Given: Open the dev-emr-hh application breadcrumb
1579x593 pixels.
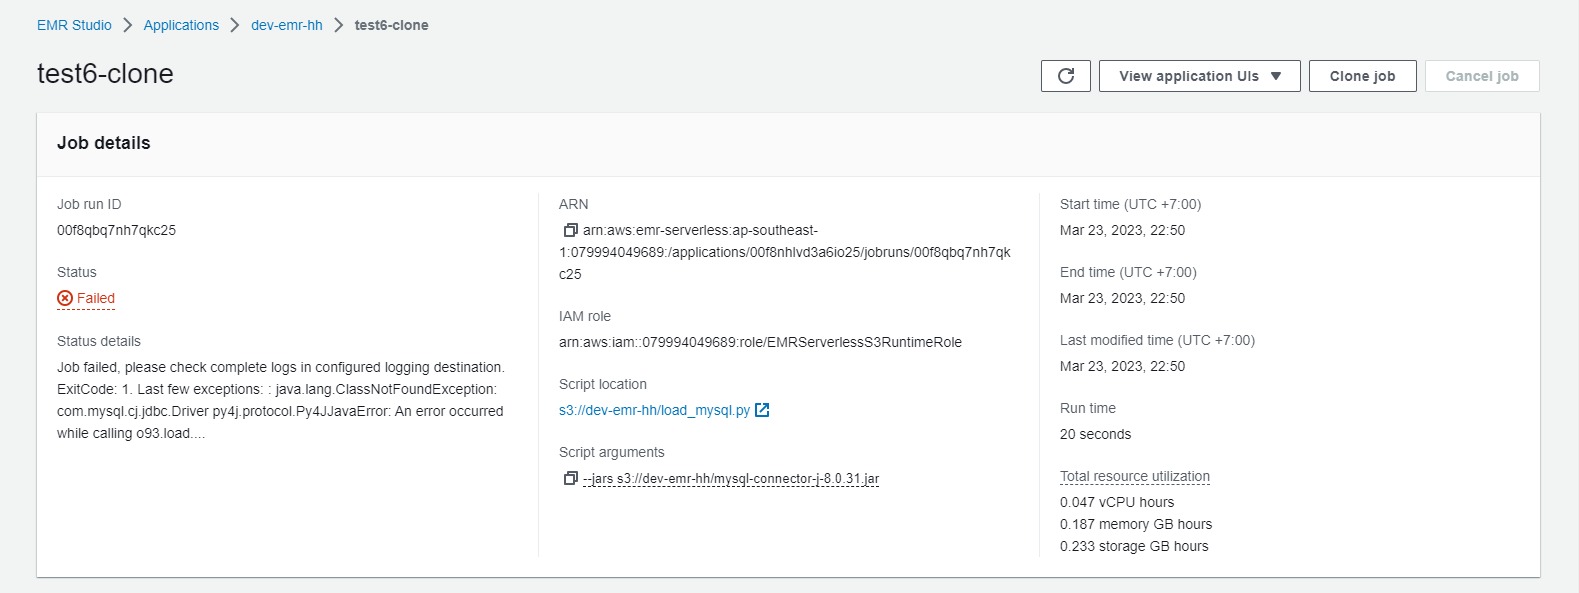Looking at the screenshot, I should coord(286,25).
